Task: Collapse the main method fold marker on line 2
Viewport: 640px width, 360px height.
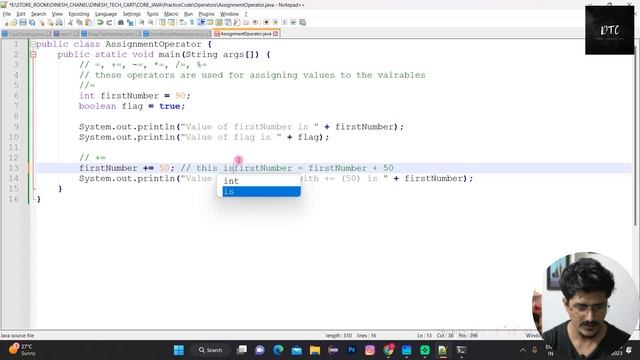Action: (33, 54)
